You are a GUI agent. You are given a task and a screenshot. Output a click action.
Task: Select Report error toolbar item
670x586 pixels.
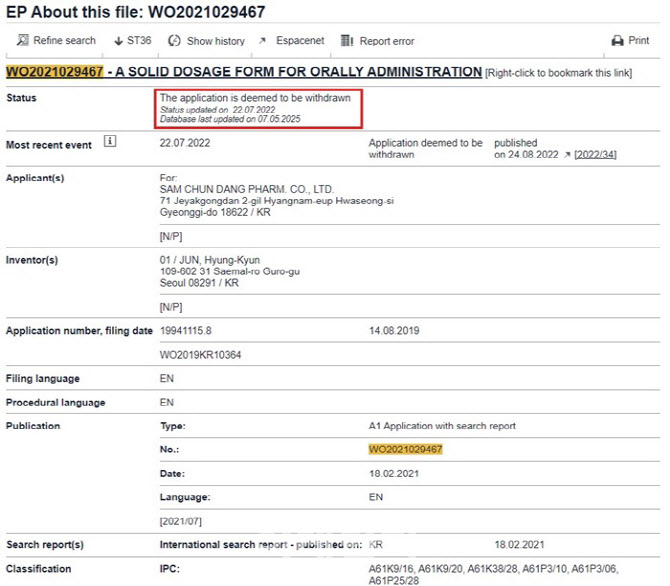[x=387, y=41]
